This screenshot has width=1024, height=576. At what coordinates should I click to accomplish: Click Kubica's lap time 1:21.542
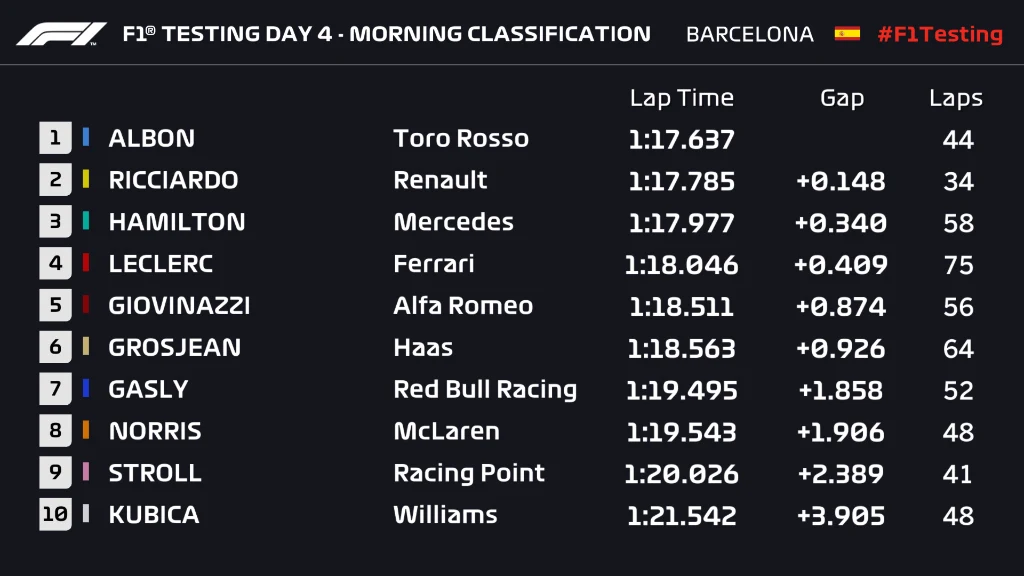pos(681,516)
